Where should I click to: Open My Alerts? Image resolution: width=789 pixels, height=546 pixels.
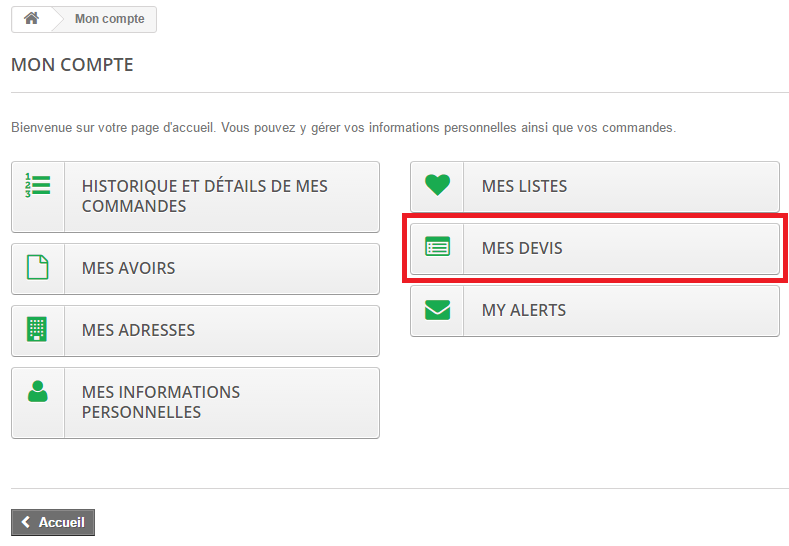coord(595,311)
